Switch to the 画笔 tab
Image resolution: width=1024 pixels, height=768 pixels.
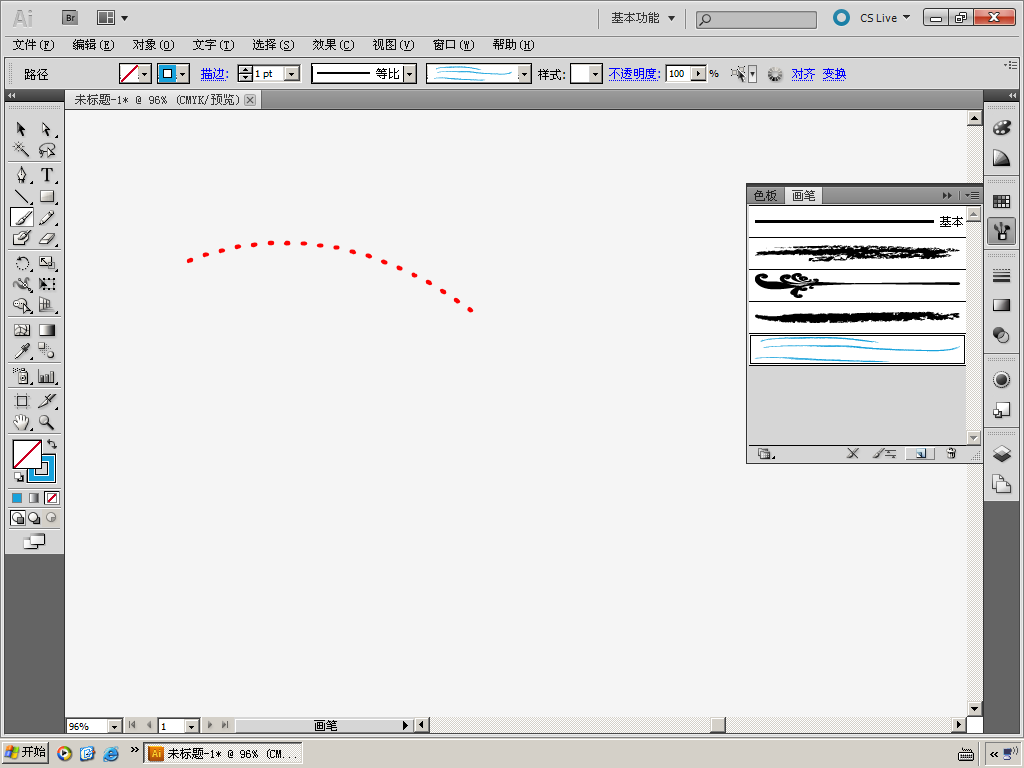pyautogui.click(x=803, y=195)
